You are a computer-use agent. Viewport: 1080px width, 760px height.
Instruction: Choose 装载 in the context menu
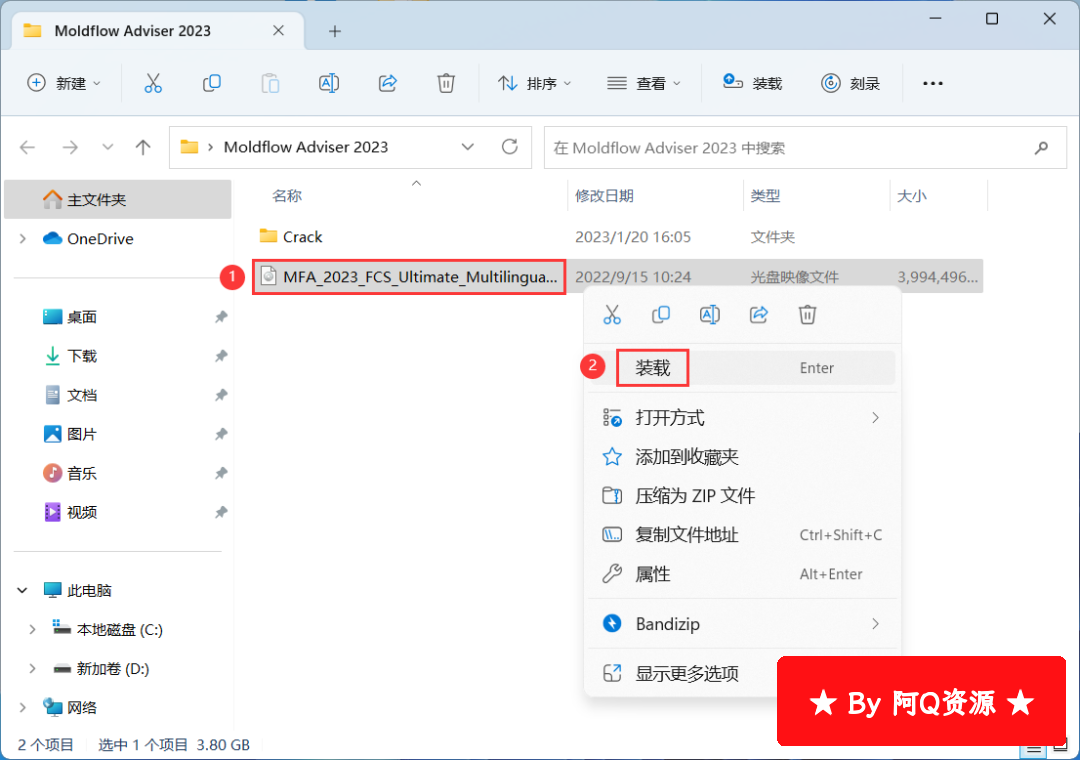coord(742,368)
